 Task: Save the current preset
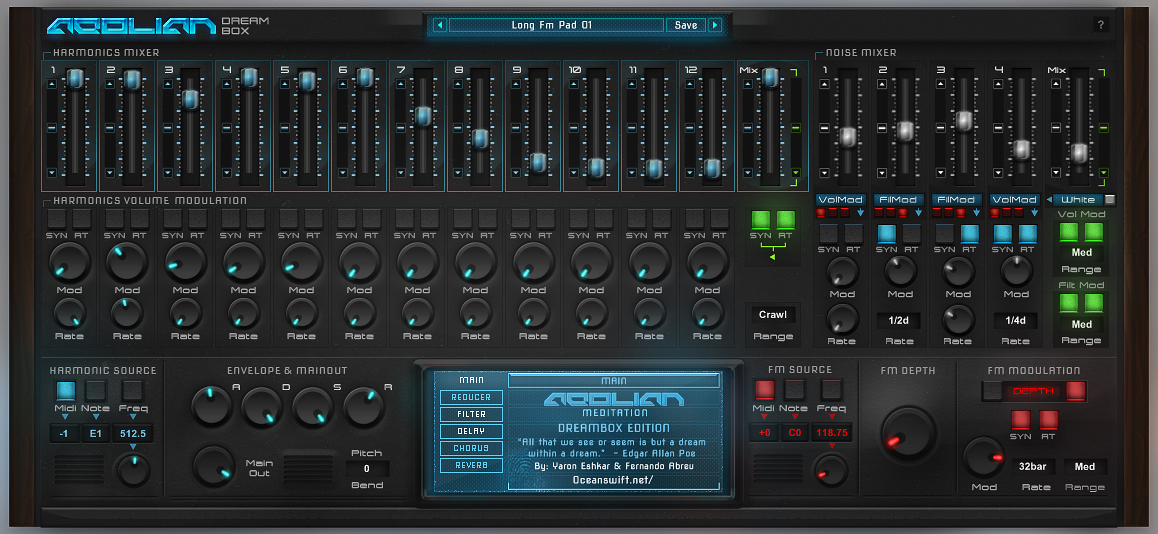[x=686, y=25]
